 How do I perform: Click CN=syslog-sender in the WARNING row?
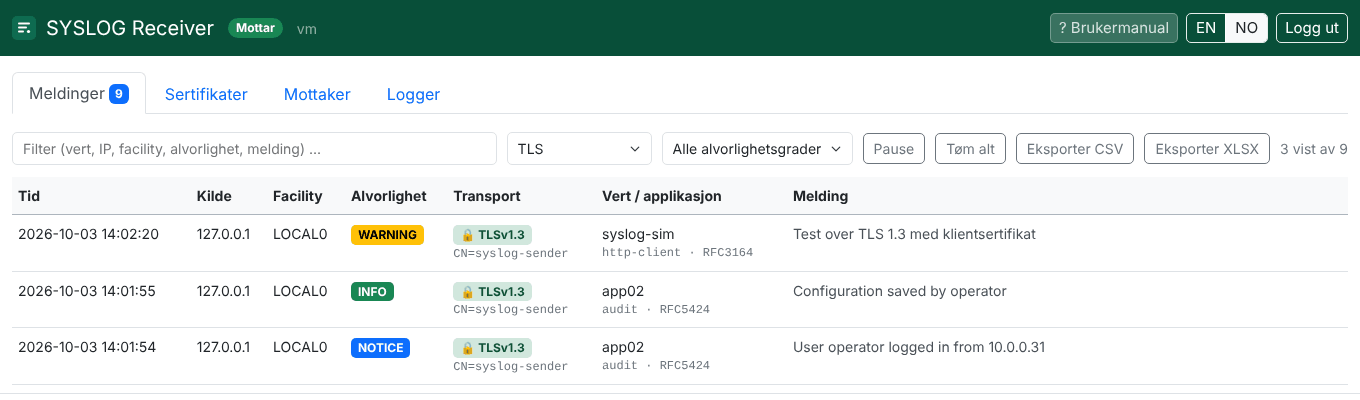[510, 253]
